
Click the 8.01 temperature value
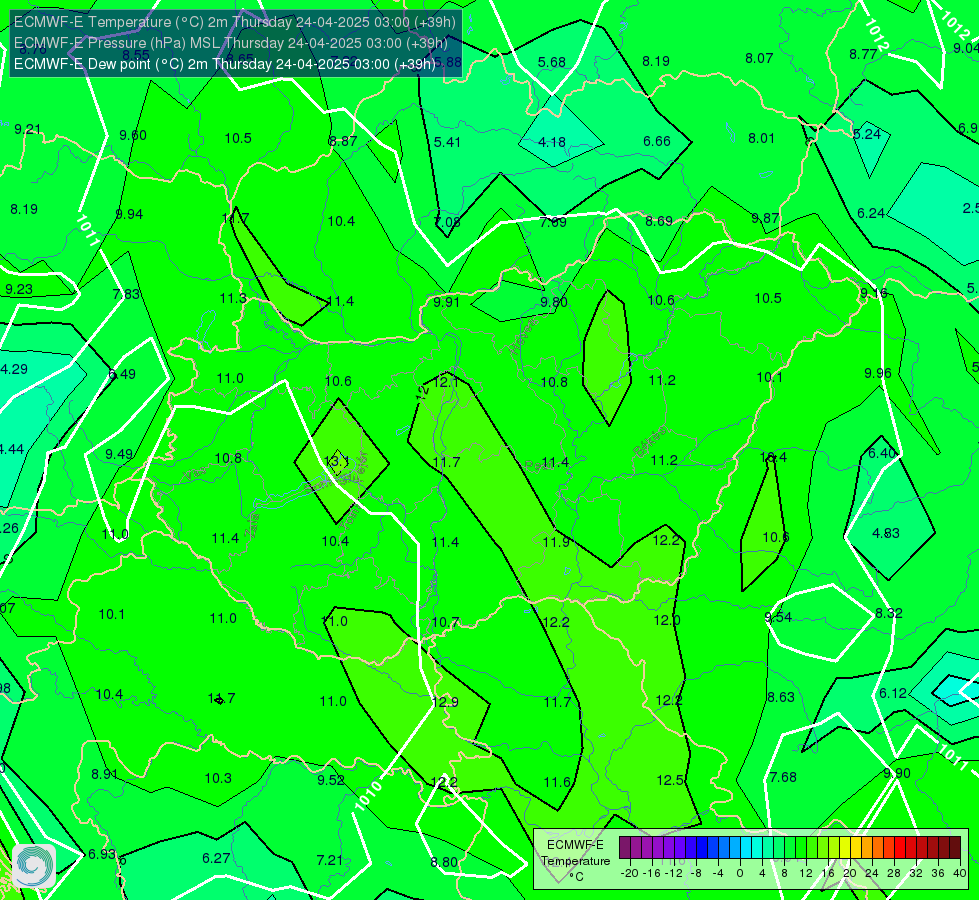762,138
